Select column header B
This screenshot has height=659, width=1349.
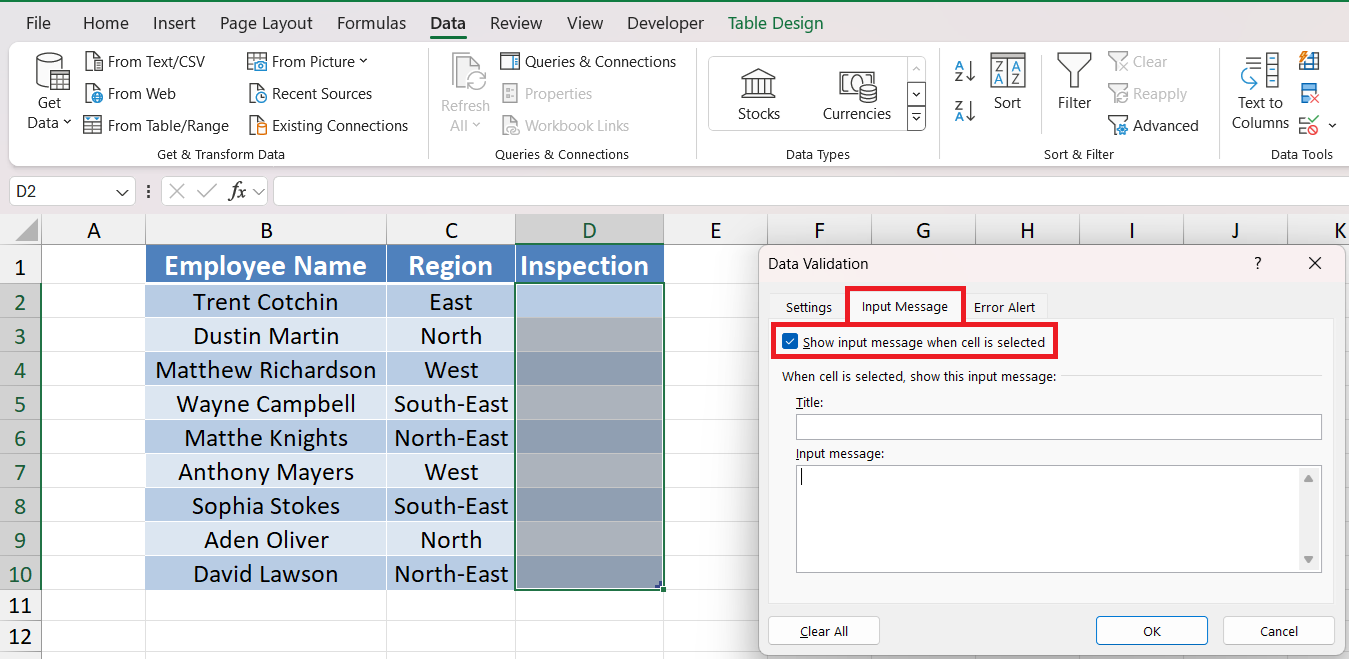[x=266, y=231]
